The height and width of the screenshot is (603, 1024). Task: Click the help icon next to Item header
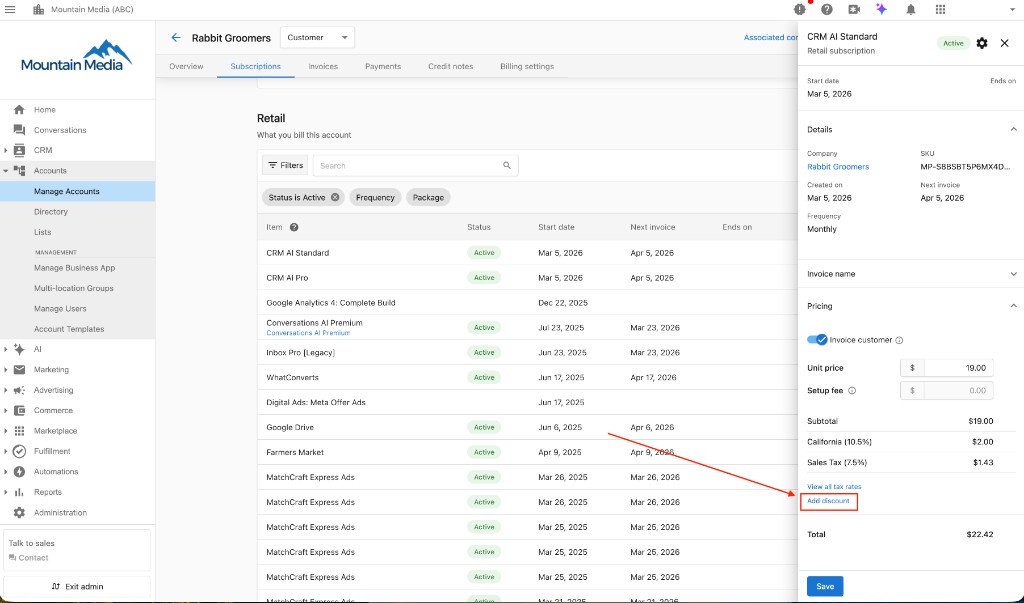tap(294, 227)
